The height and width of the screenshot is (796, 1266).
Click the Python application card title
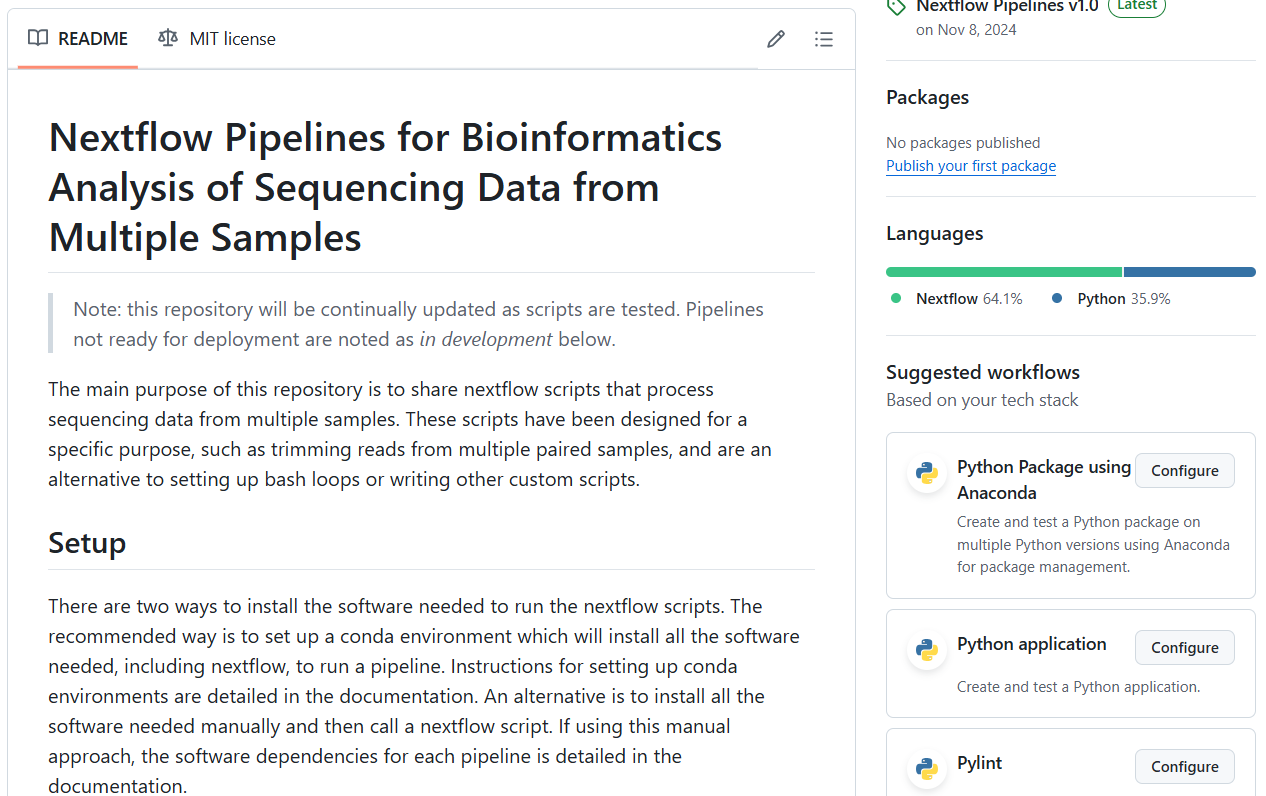pyautogui.click(x=1032, y=644)
